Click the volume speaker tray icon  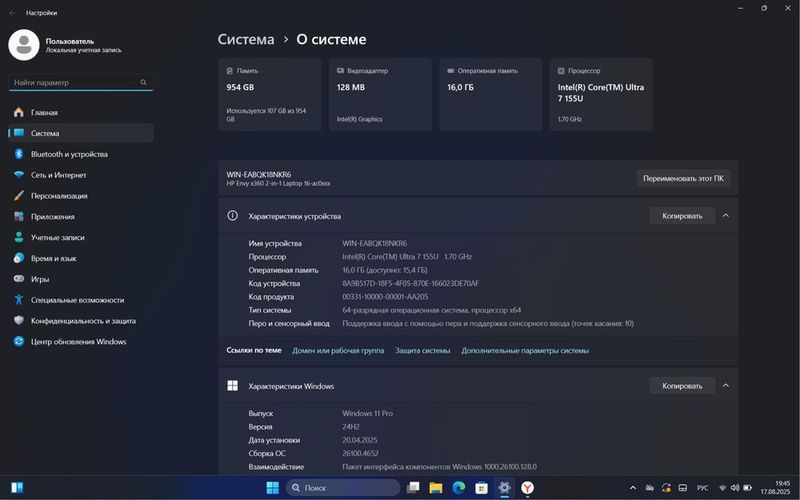pos(735,488)
